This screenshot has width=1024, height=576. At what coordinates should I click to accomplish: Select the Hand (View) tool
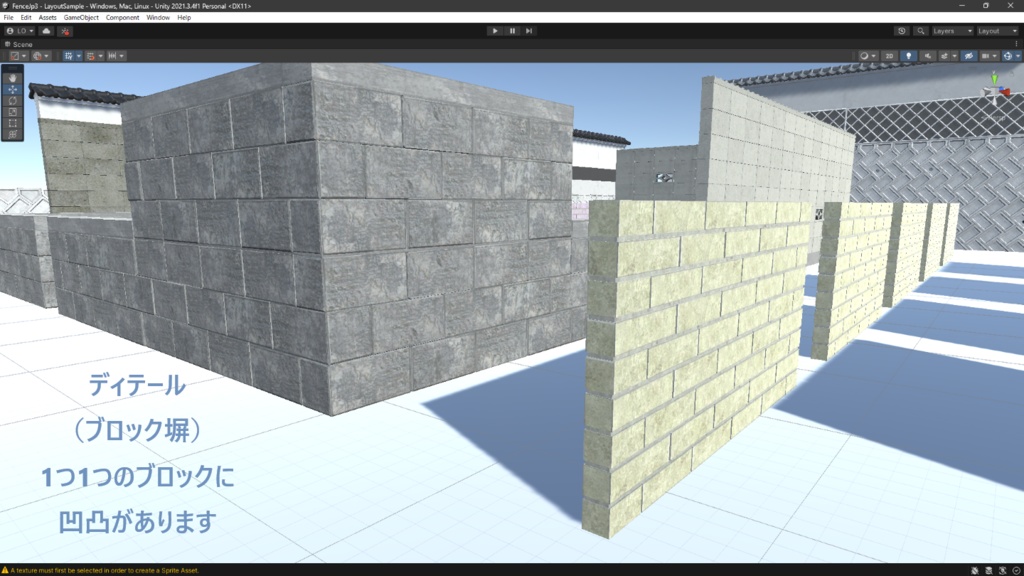pos(12,78)
